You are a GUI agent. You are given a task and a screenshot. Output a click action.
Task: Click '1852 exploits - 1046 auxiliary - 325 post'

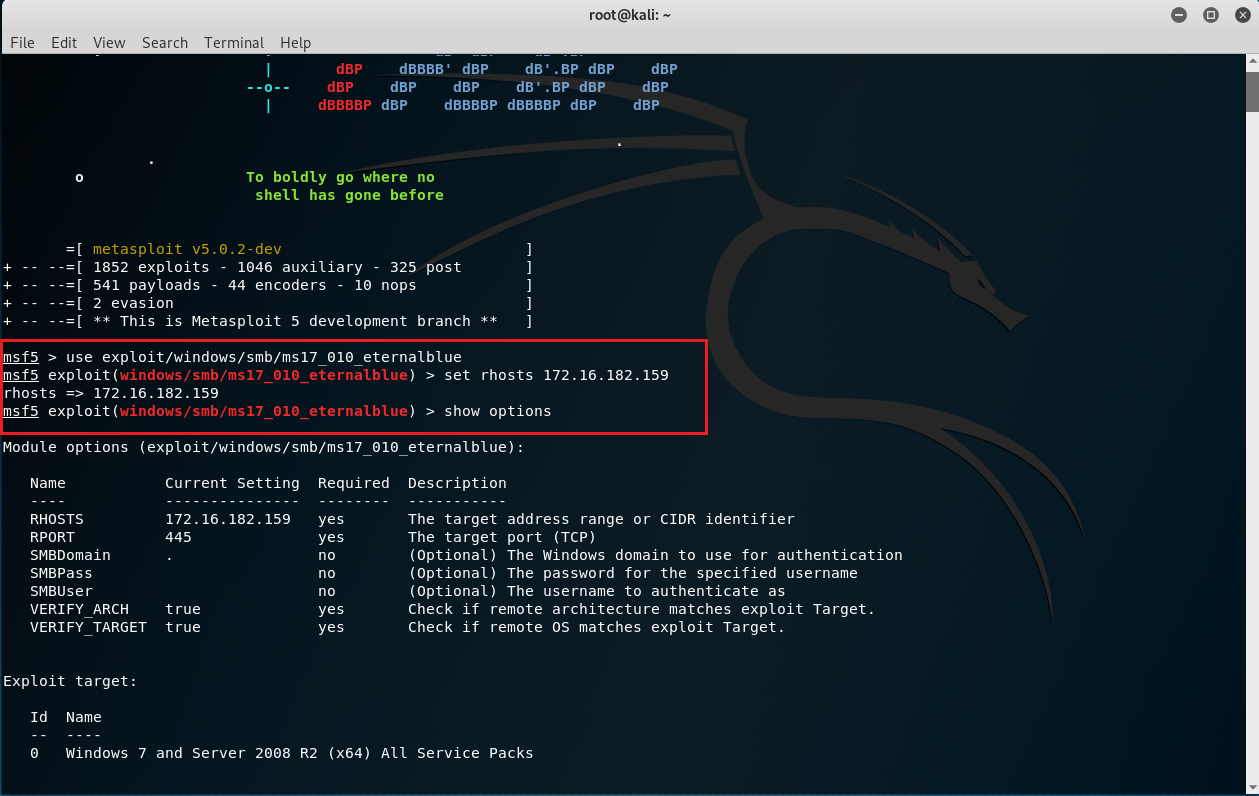[277, 267]
